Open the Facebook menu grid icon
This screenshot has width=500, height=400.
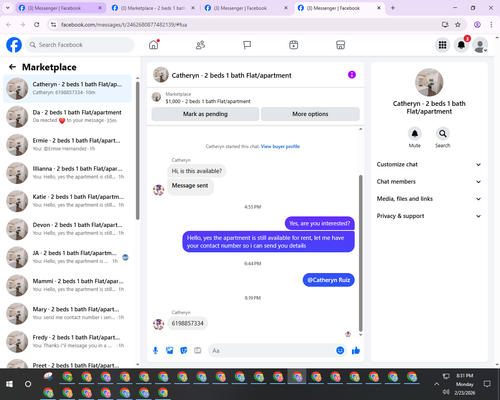coord(442,45)
